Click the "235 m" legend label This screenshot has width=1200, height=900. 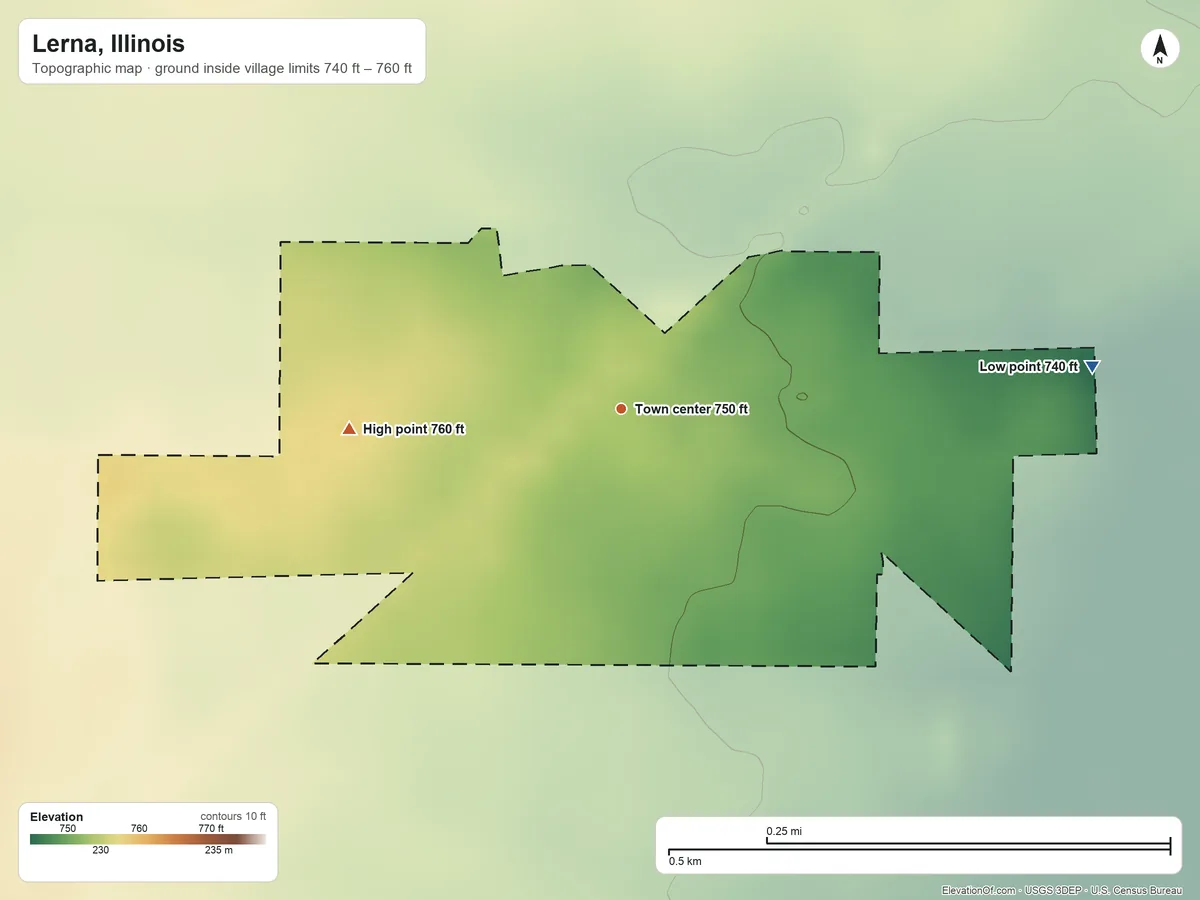(x=219, y=851)
